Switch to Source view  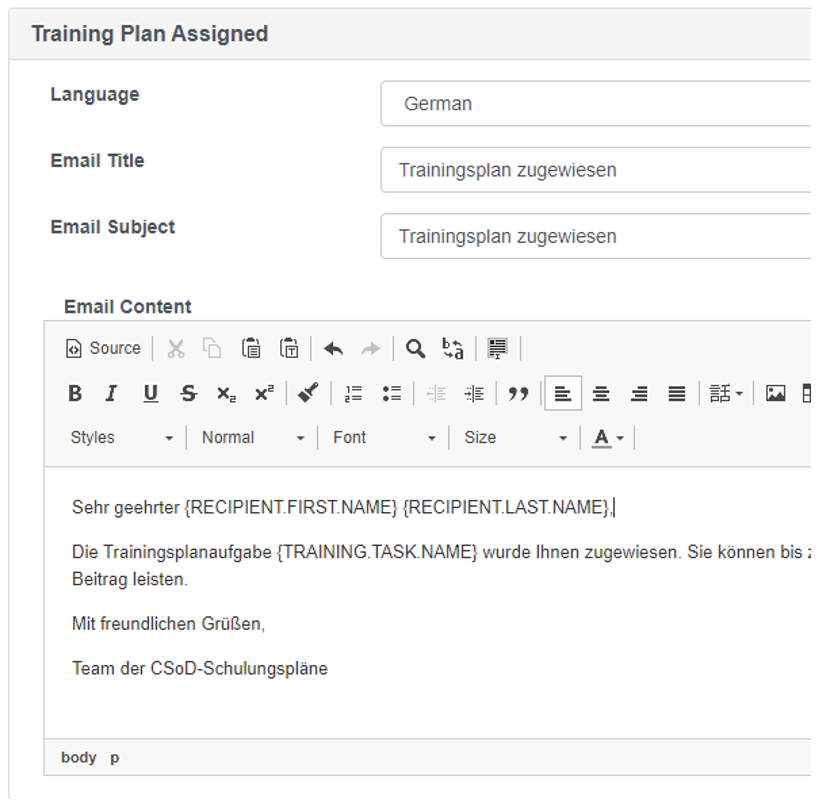pyautogui.click(x=103, y=349)
